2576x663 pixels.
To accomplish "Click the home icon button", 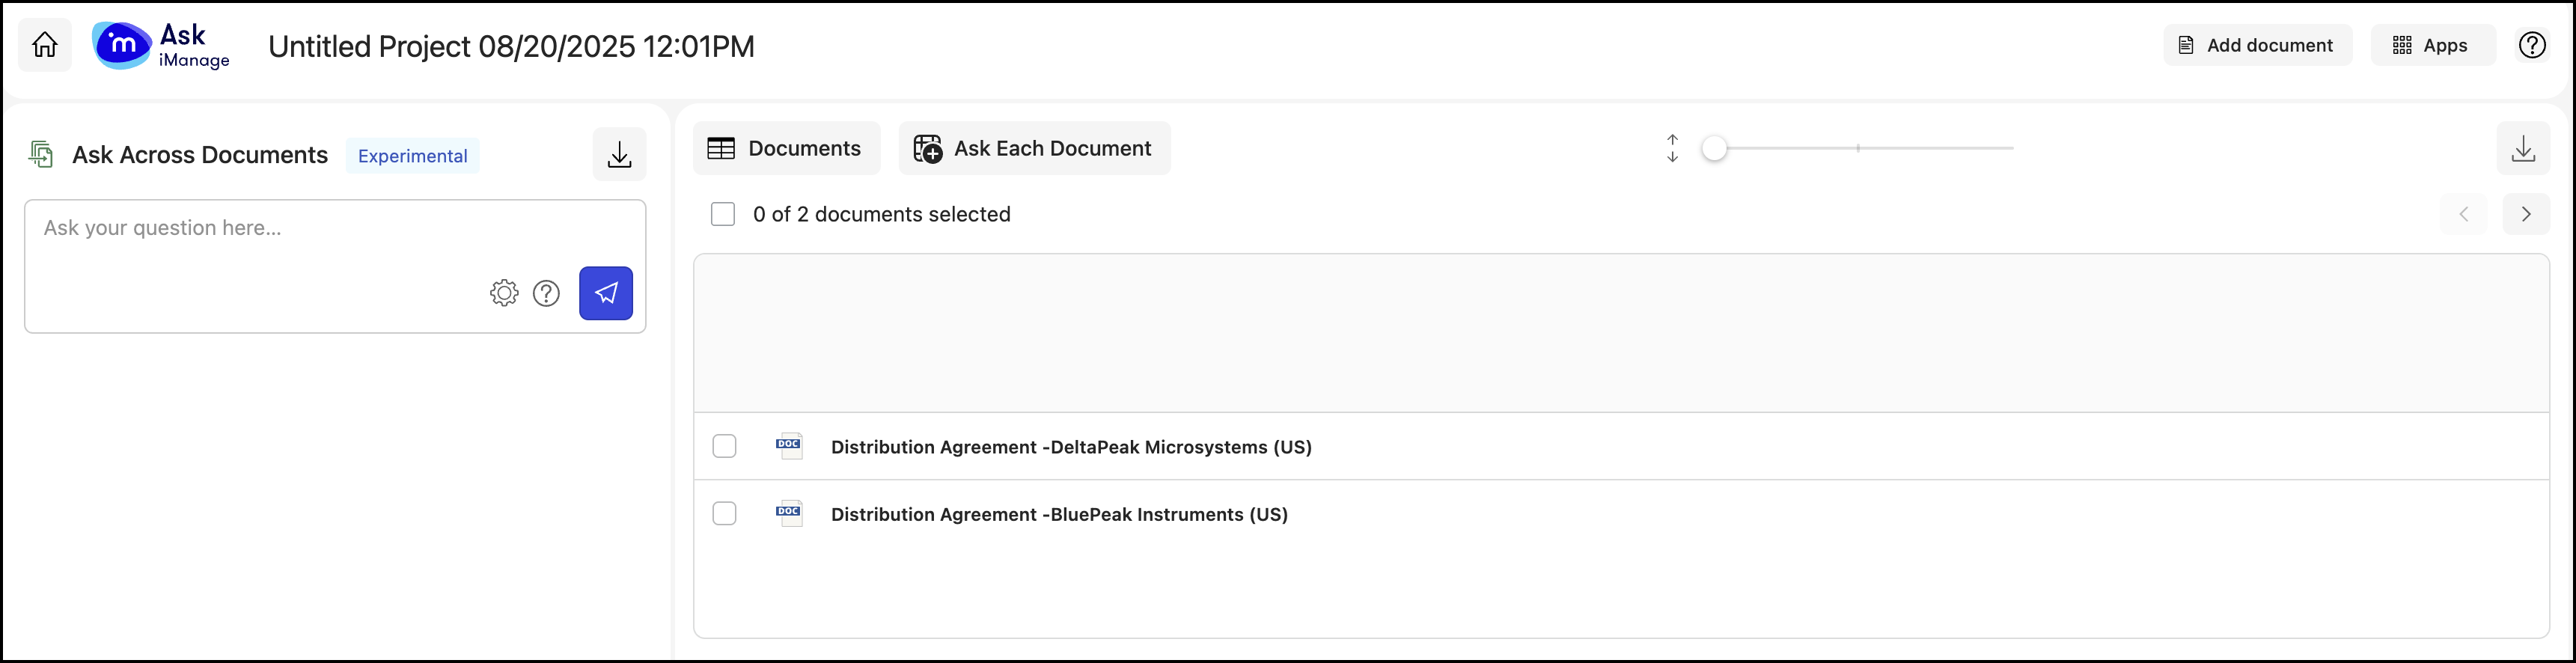I will [45, 45].
